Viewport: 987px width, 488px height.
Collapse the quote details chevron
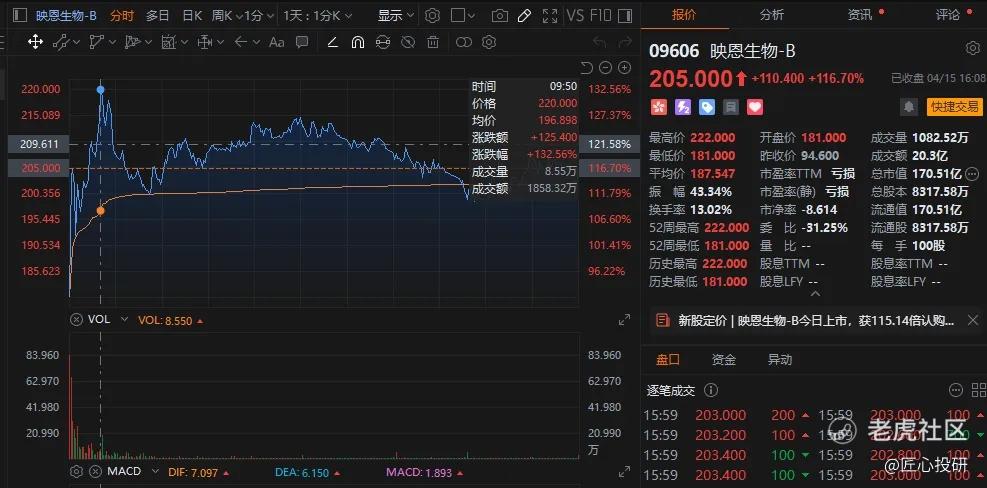pyautogui.click(x=815, y=293)
